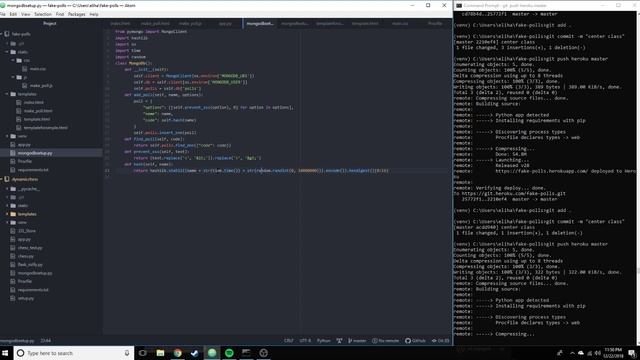Collapse the fake-polls project root

(2, 34)
